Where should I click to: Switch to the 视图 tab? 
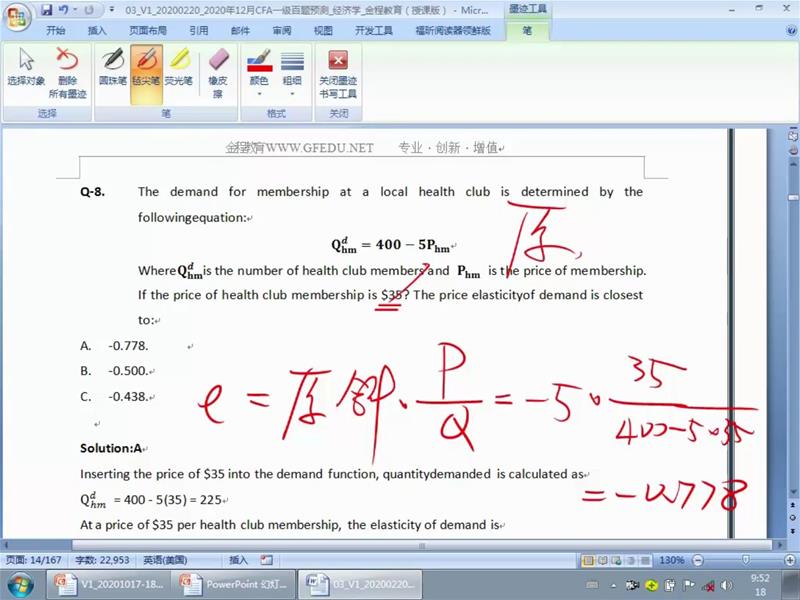(323, 31)
